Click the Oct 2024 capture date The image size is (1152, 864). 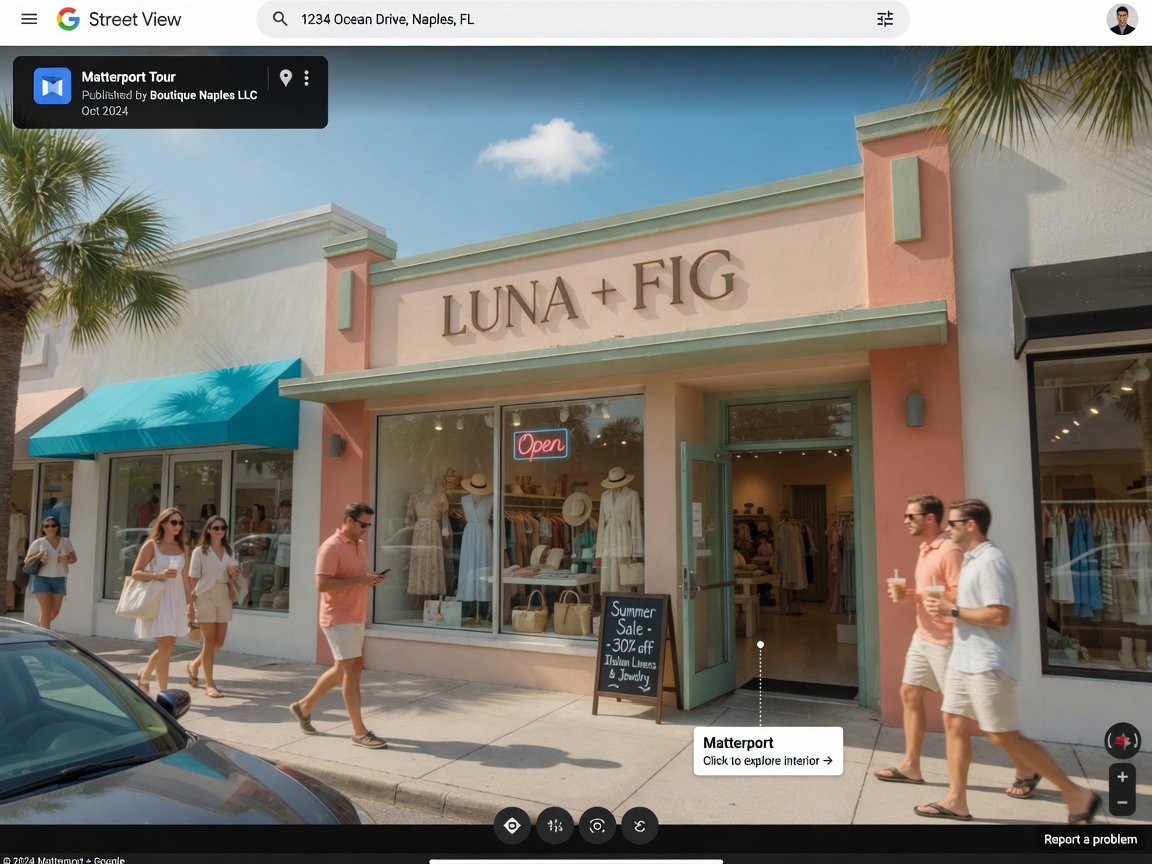[104, 111]
